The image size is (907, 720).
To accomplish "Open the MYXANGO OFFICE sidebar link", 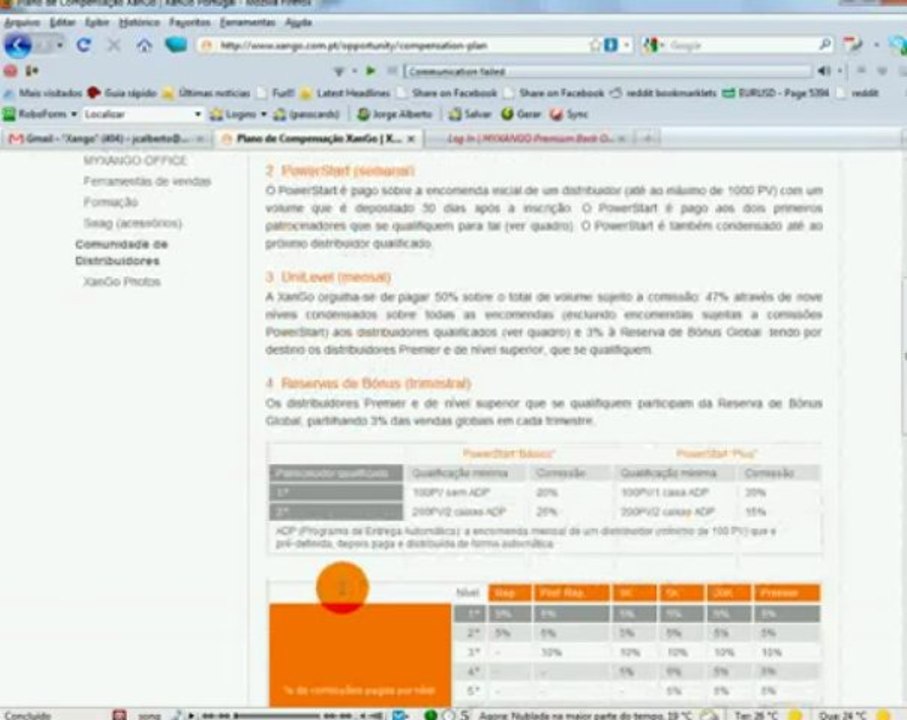I will click(135, 161).
